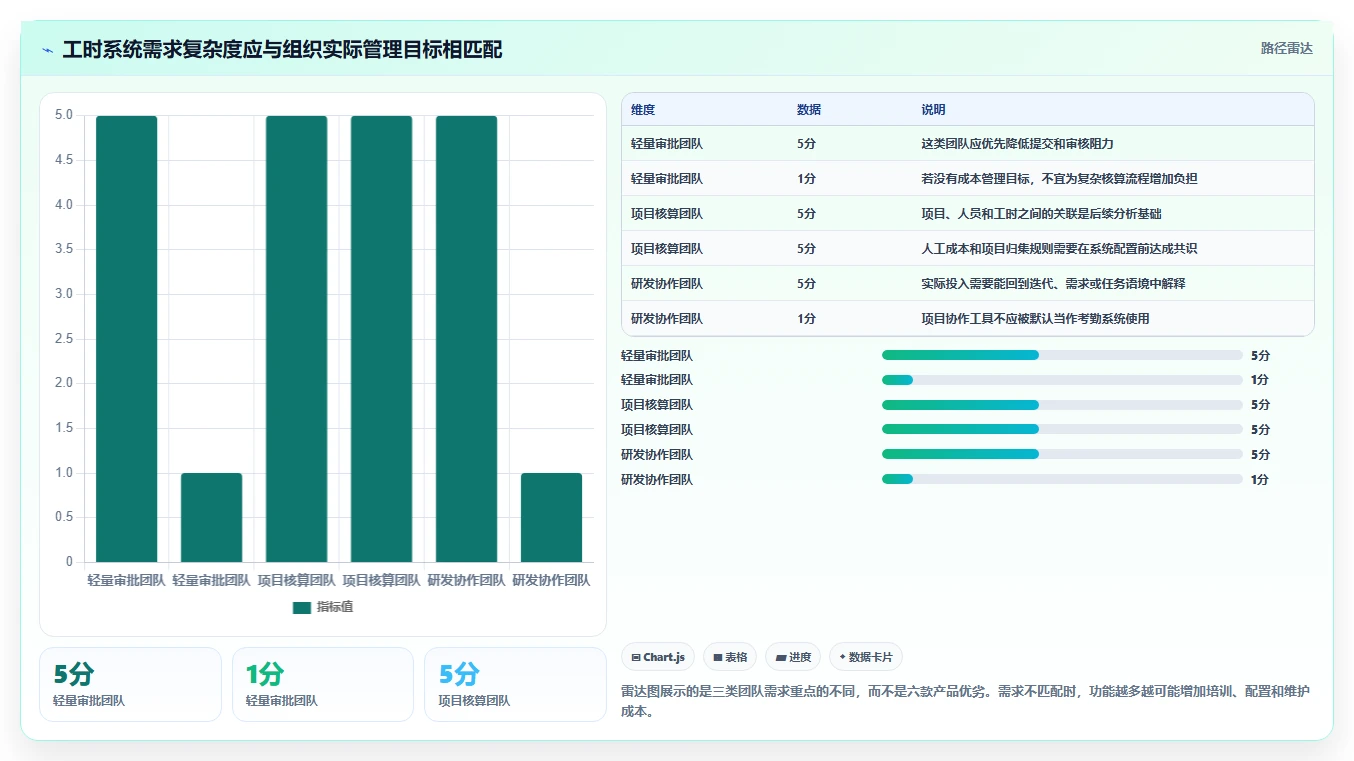Click the 4.5 y-axis label
The image size is (1354, 761).
[64, 160]
